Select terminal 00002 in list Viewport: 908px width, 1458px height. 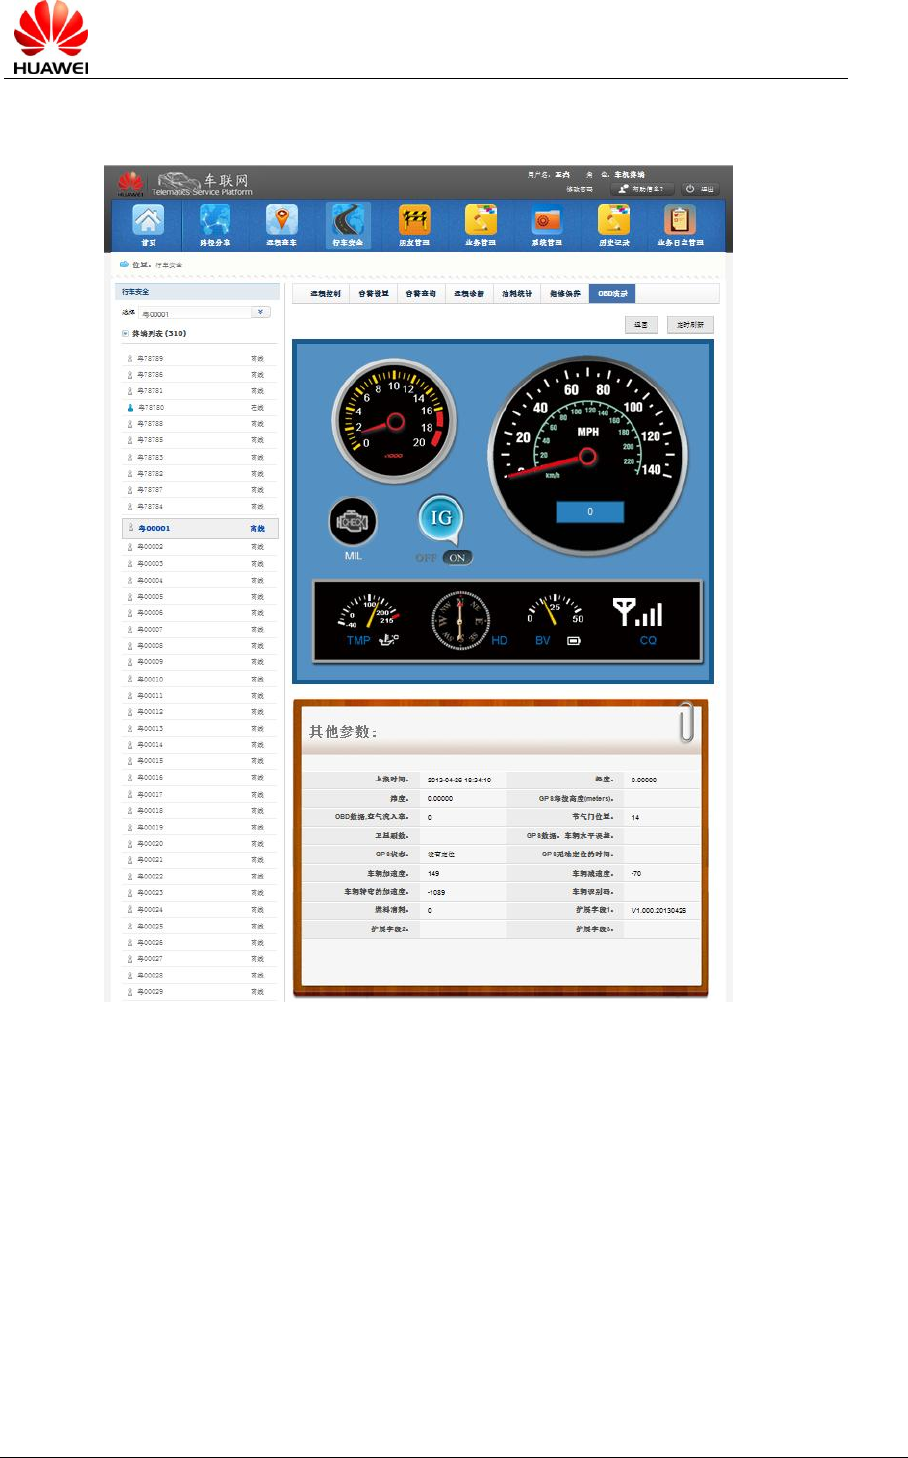click(x=200, y=547)
